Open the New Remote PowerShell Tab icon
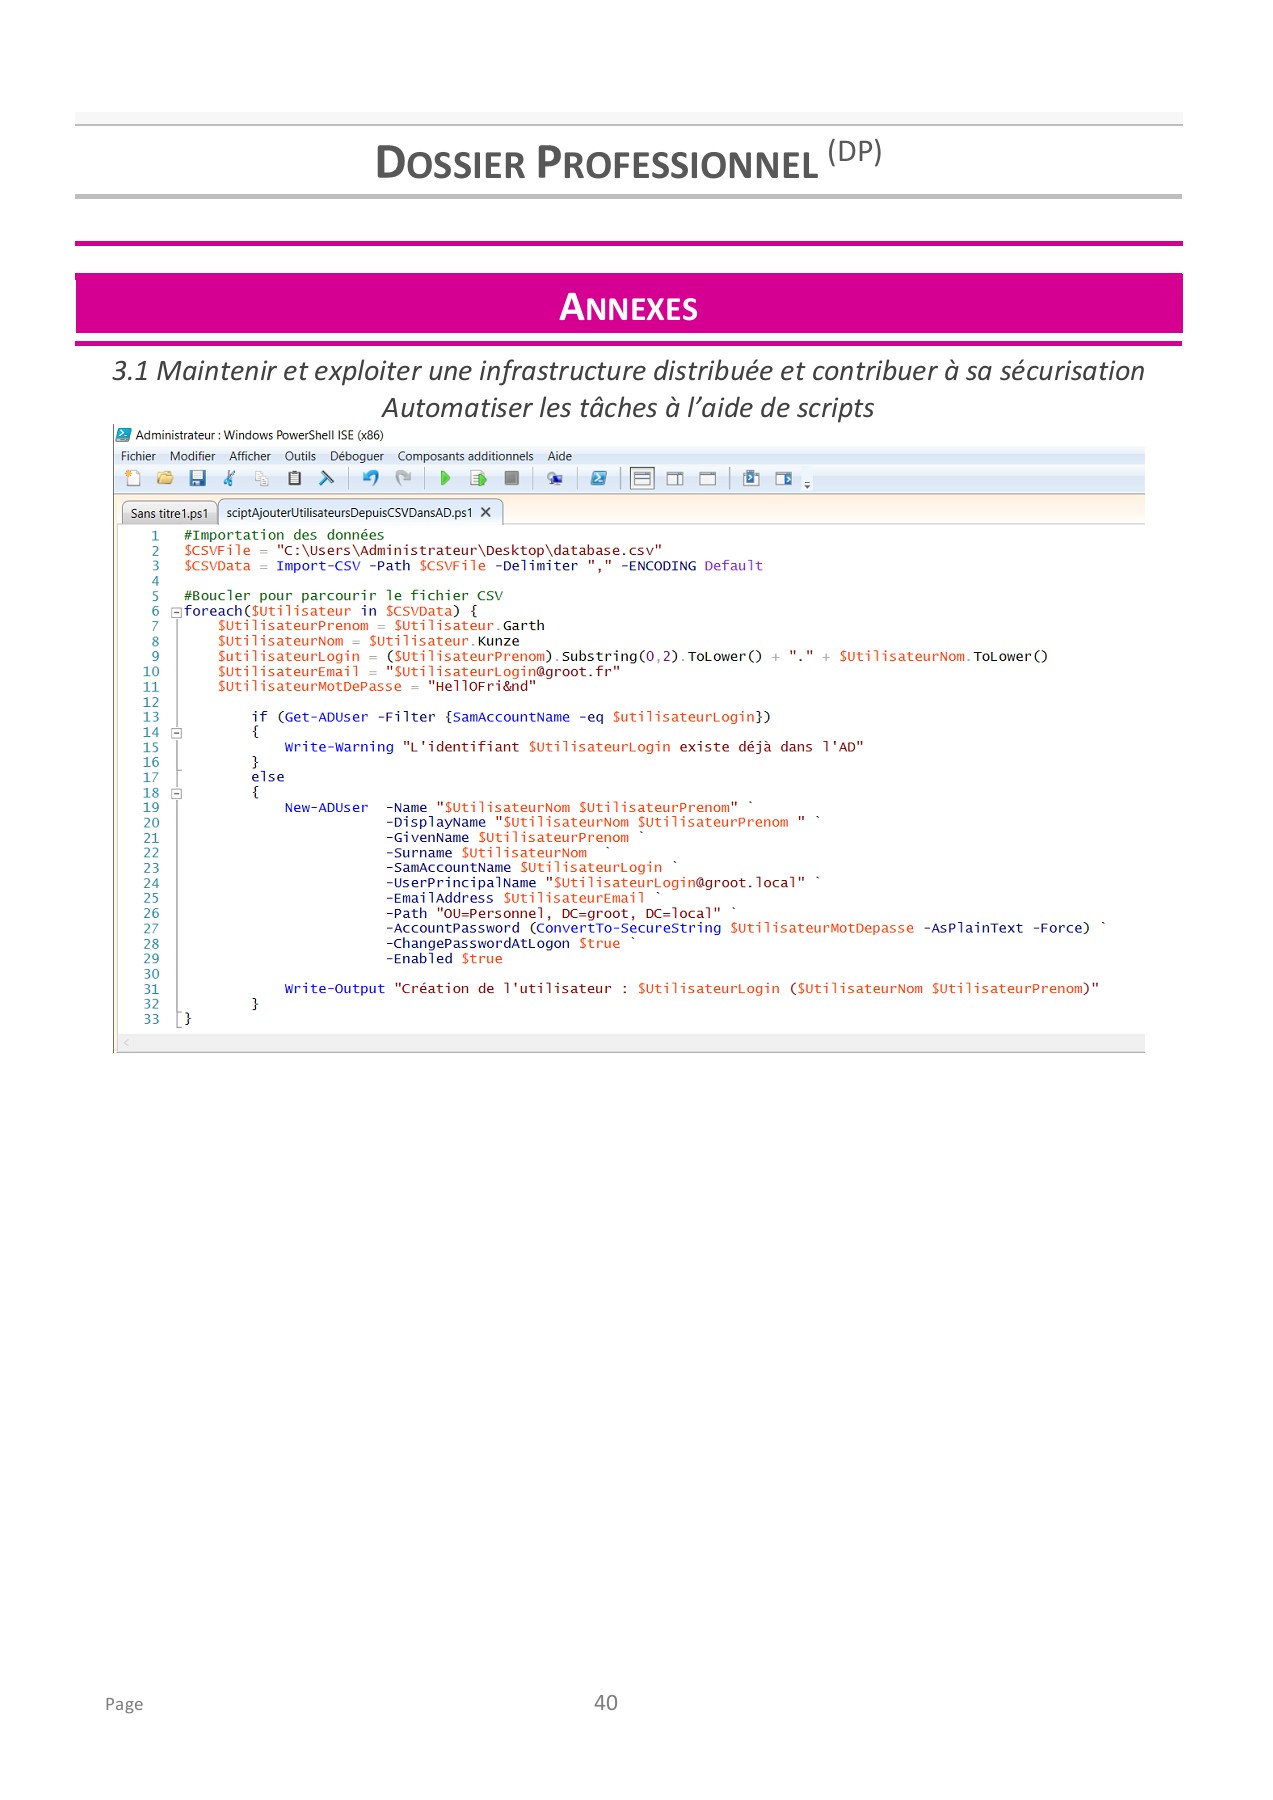Screen dimensions: 1273x1800 click(x=555, y=479)
